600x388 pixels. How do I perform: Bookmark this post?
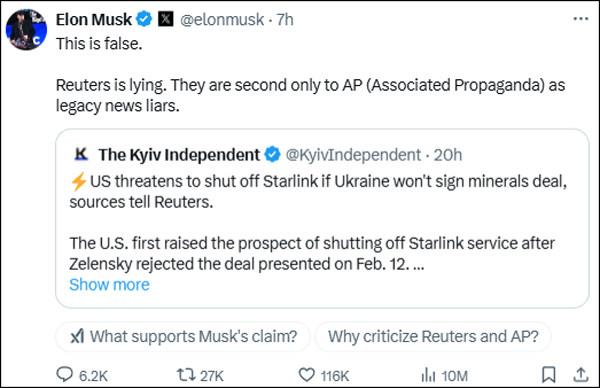(549, 375)
